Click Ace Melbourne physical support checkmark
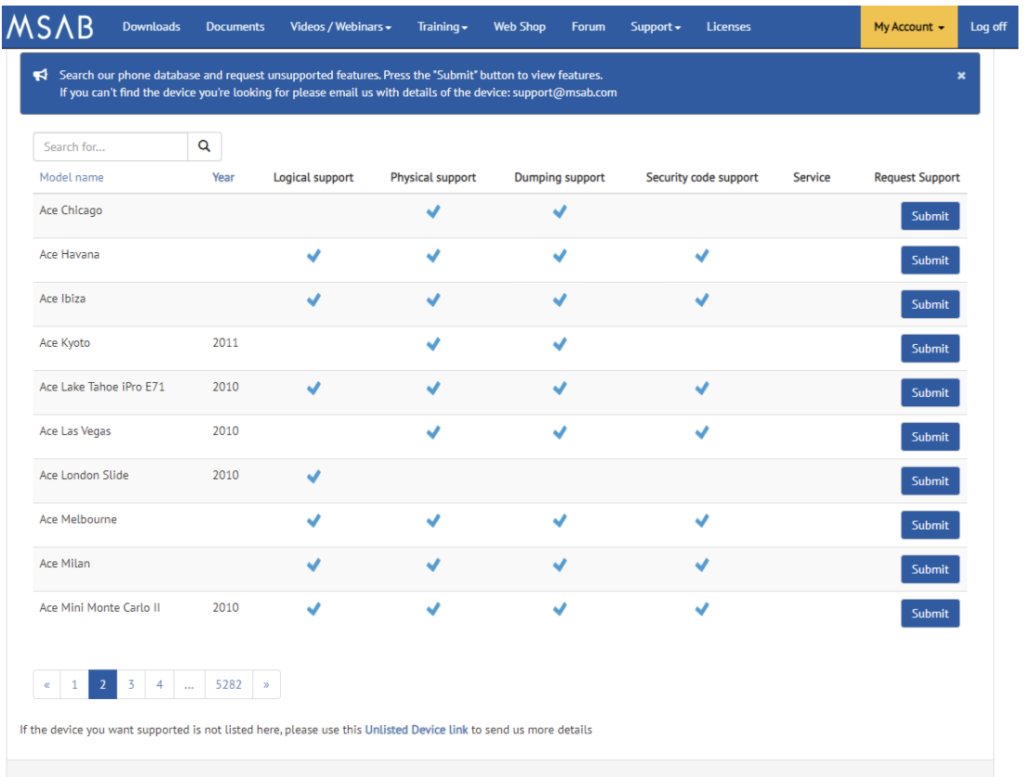The width and height of the screenshot is (1024, 777). (x=433, y=520)
